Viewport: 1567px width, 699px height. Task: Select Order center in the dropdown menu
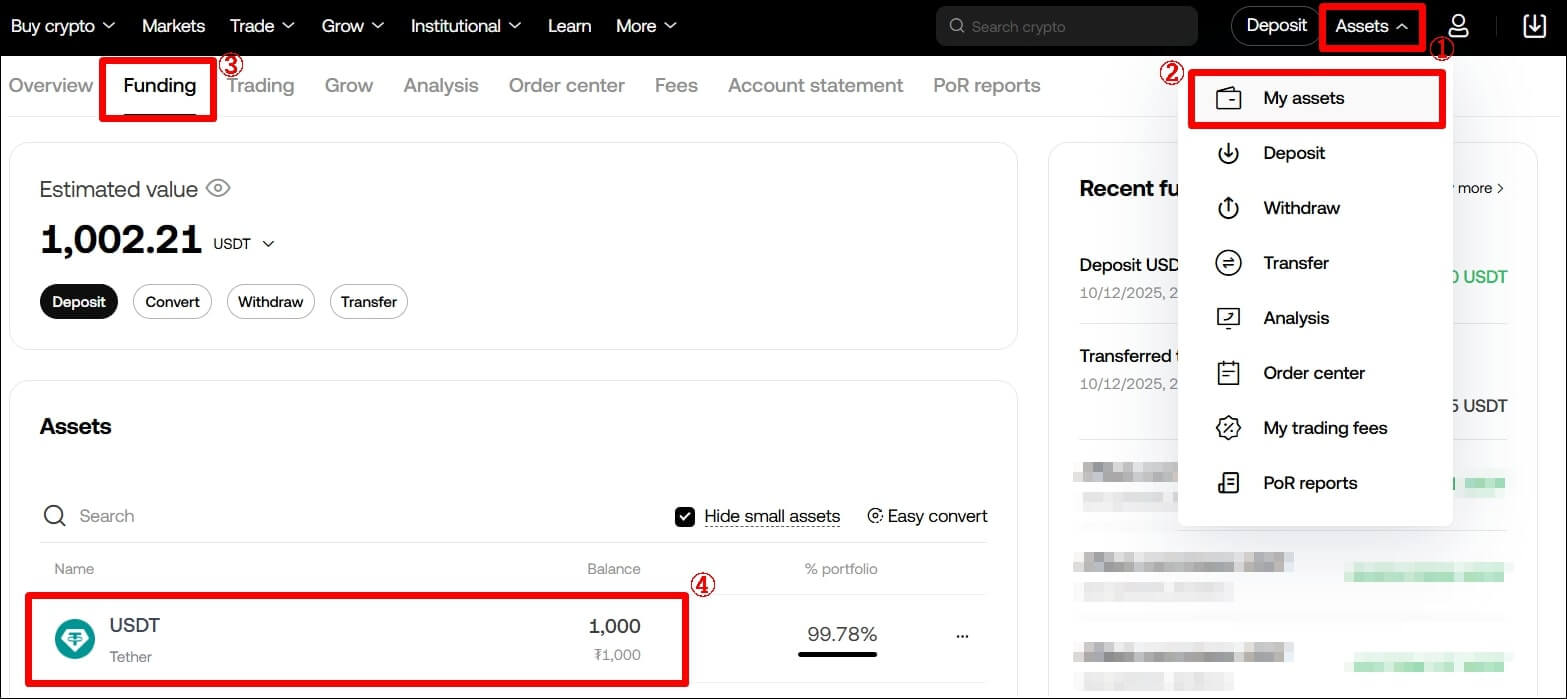pos(1315,373)
